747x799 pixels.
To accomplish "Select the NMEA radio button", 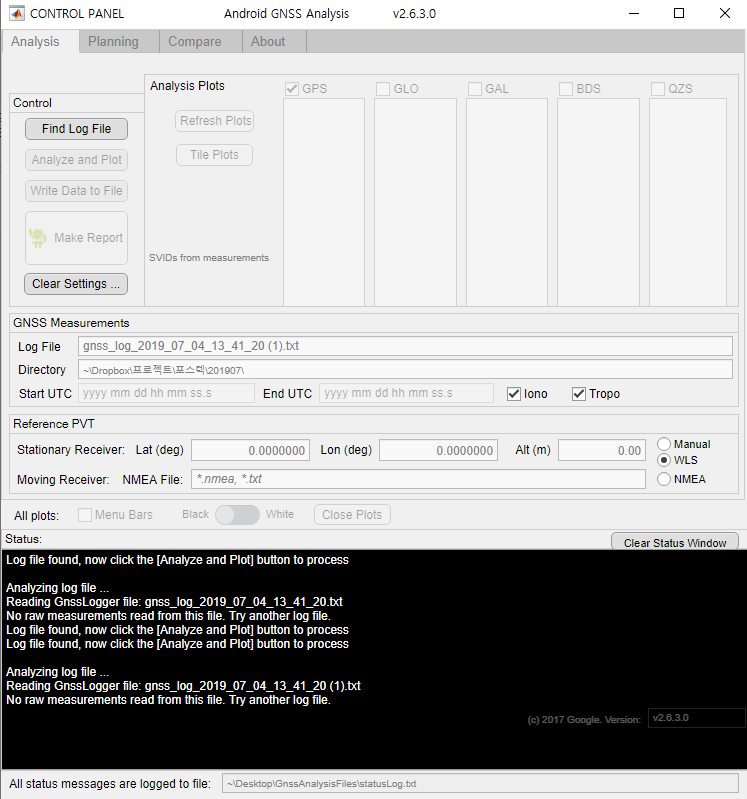I will pos(664,479).
